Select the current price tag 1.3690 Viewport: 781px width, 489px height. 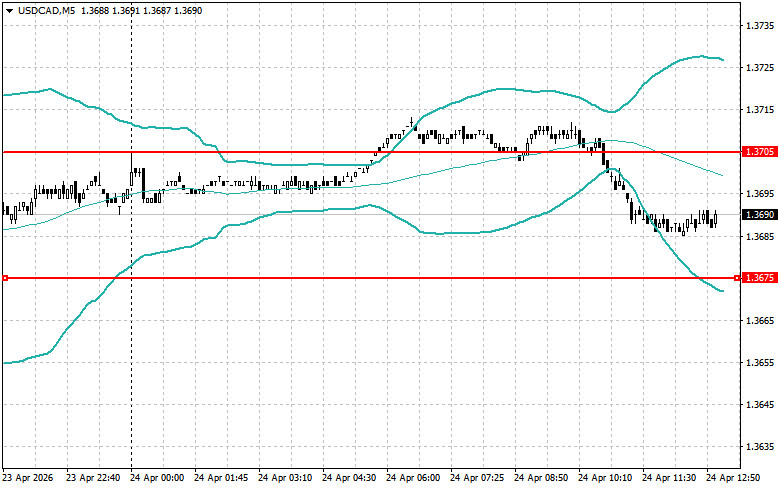pyautogui.click(x=760, y=215)
